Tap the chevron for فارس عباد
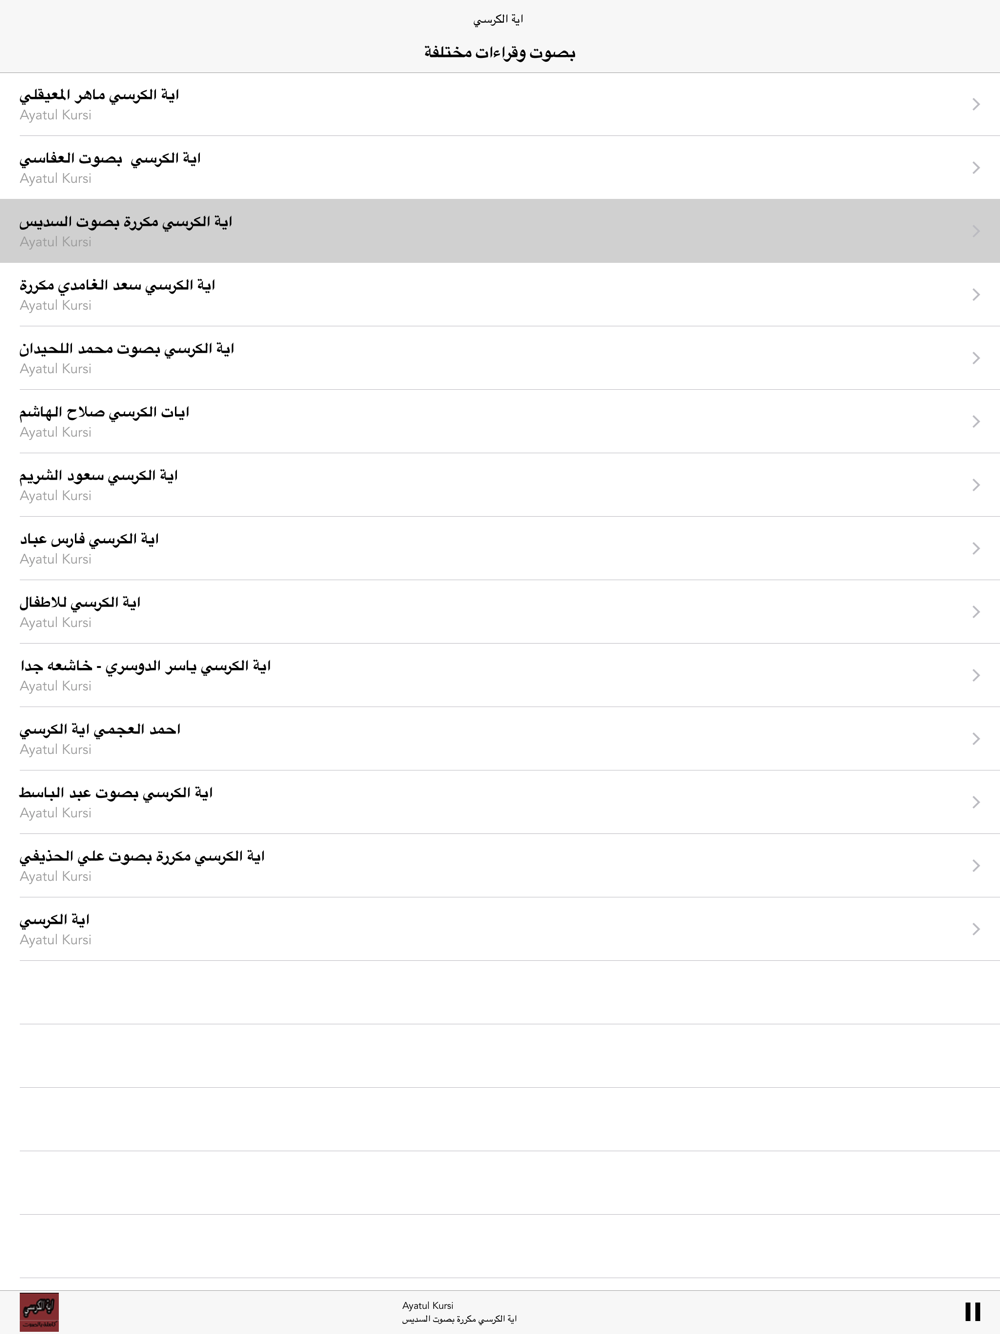The image size is (1000, 1334). pos(976,549)
